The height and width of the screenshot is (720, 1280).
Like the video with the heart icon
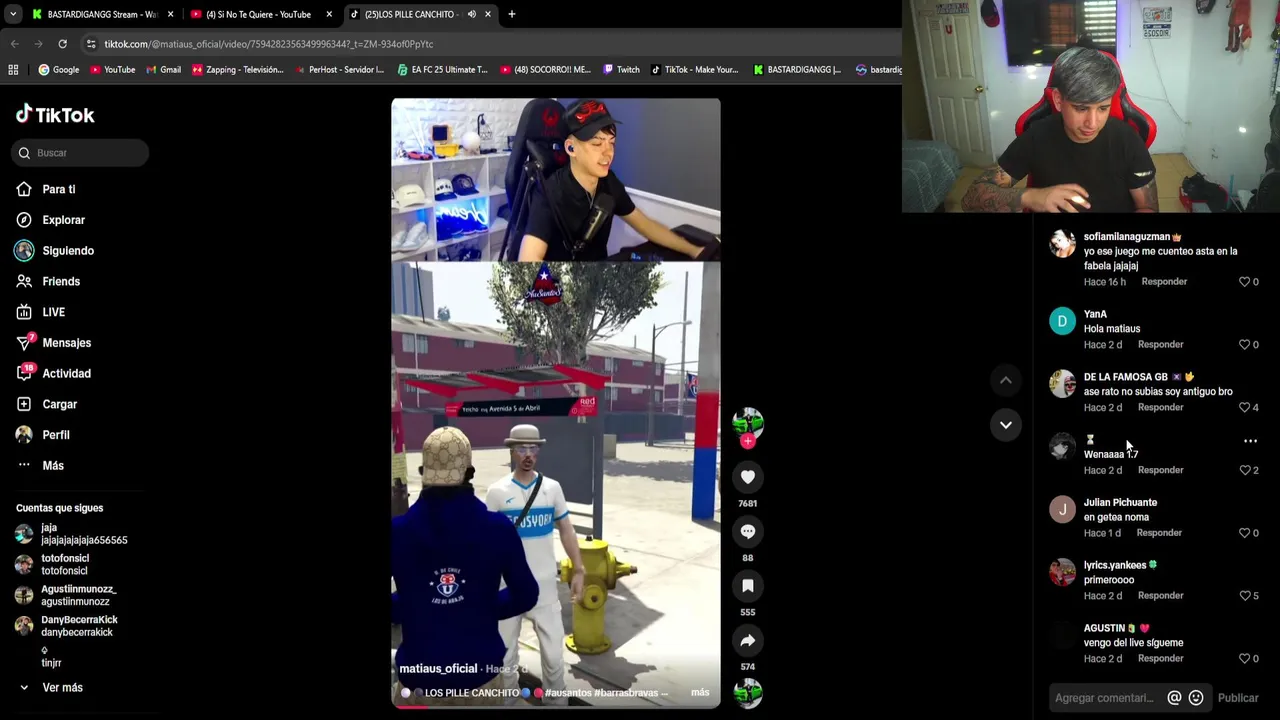tap(747, 477)
